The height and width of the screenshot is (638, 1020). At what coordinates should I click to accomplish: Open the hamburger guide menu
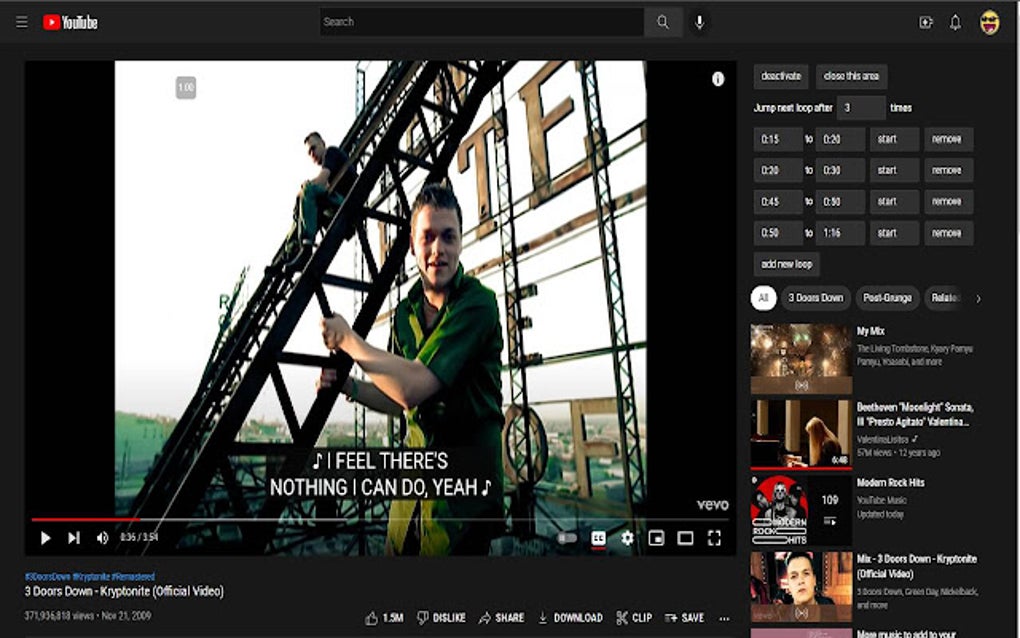(x=21, y=21)
